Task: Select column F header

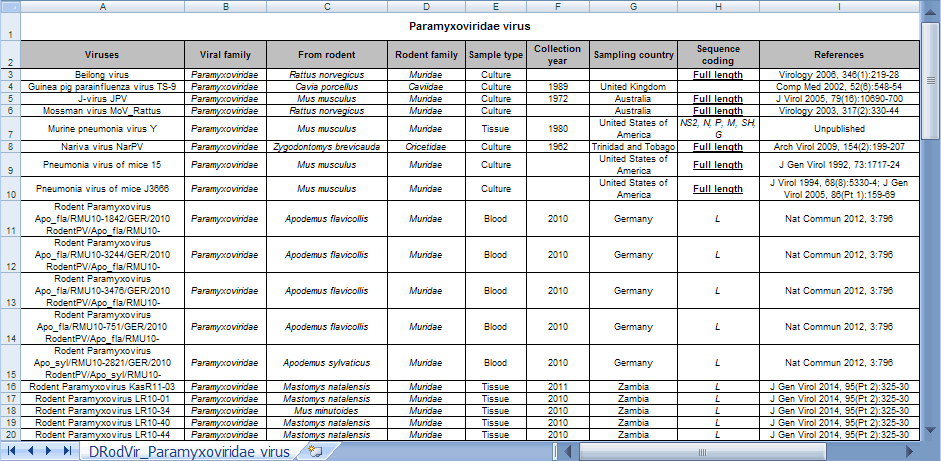Action: click(558, 6)
